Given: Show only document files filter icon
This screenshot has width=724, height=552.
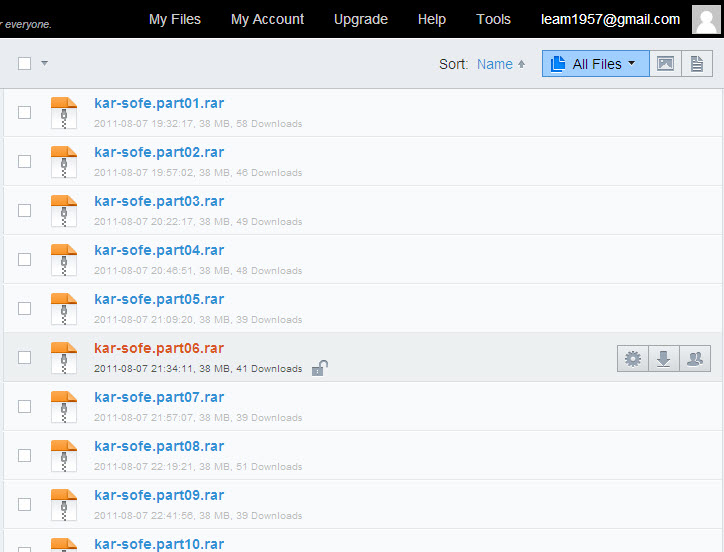Looking at the screenshot, I should coord(697,64).
